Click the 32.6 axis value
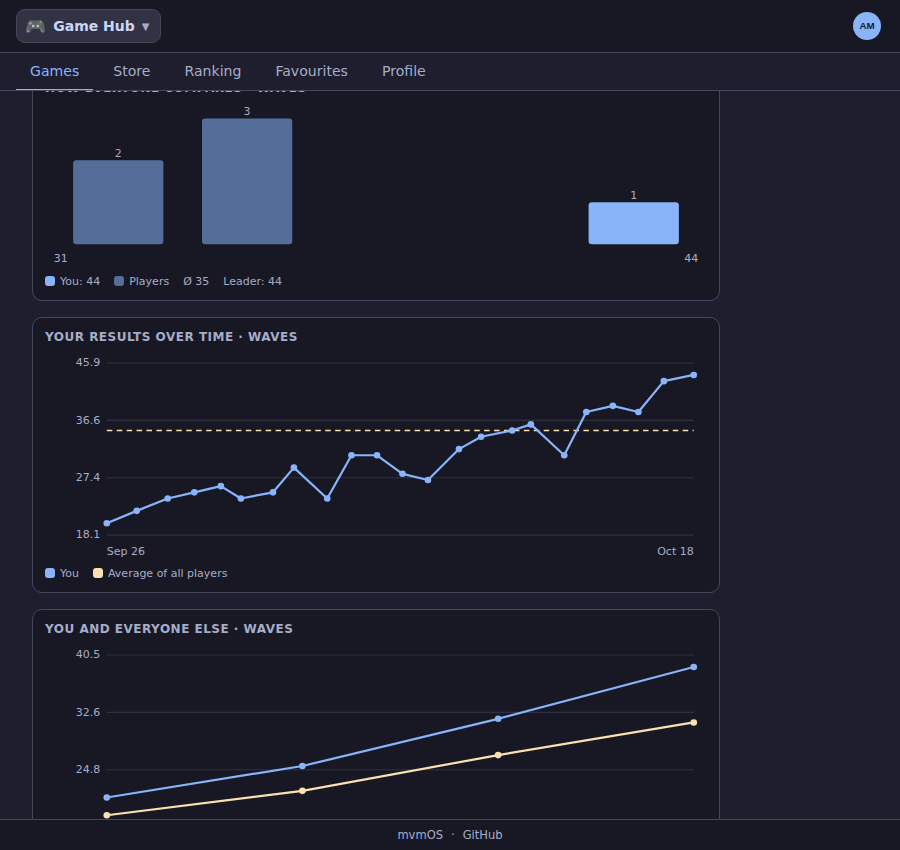Screen dimensions: 900x850 [88, 712]
